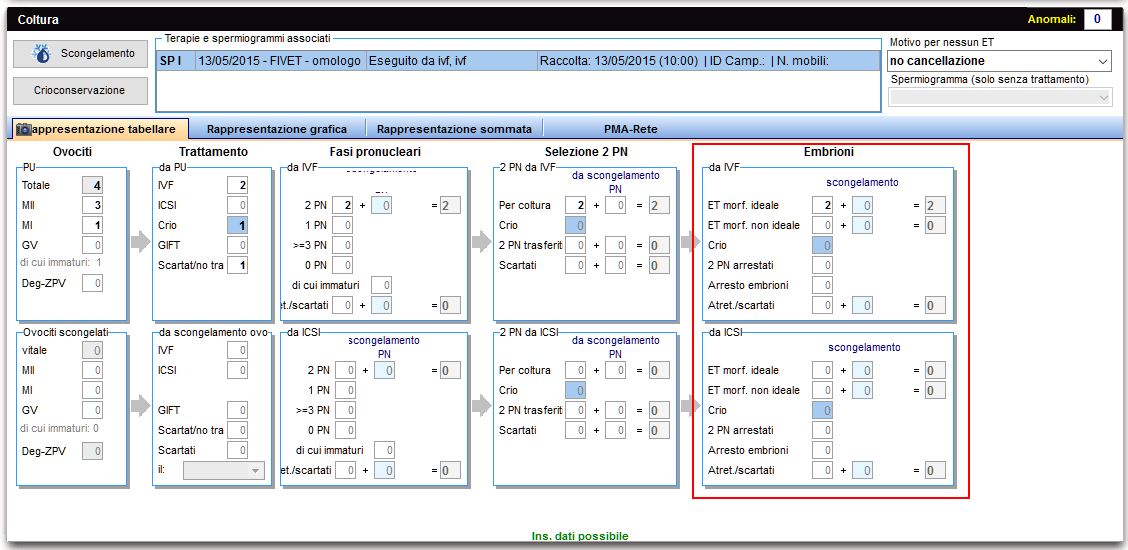Click da scongelamento ovo Scartati field
Viewport: 1128px width, 550px height.
click(238, 451)
